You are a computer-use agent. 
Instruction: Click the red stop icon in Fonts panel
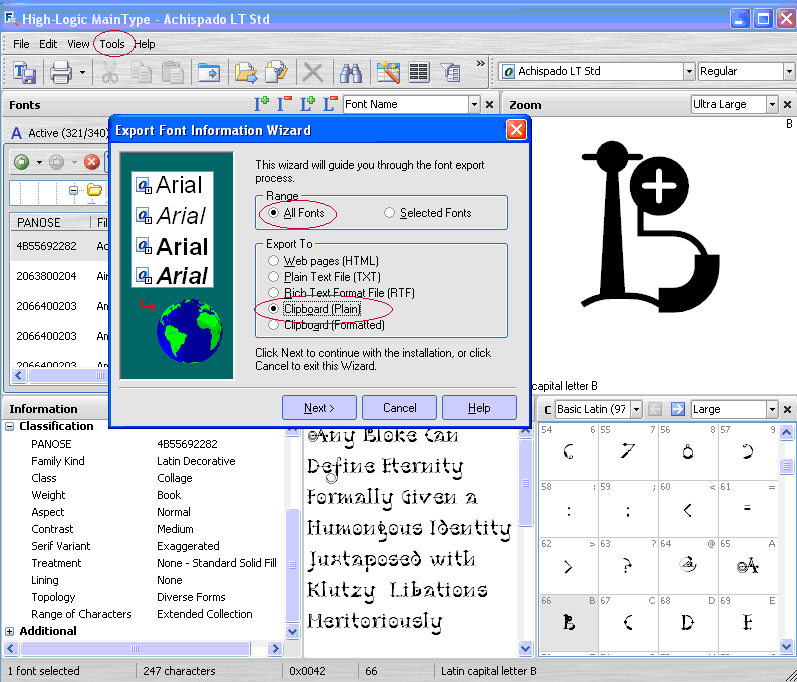pyautogui.click(x=91, y=162)
